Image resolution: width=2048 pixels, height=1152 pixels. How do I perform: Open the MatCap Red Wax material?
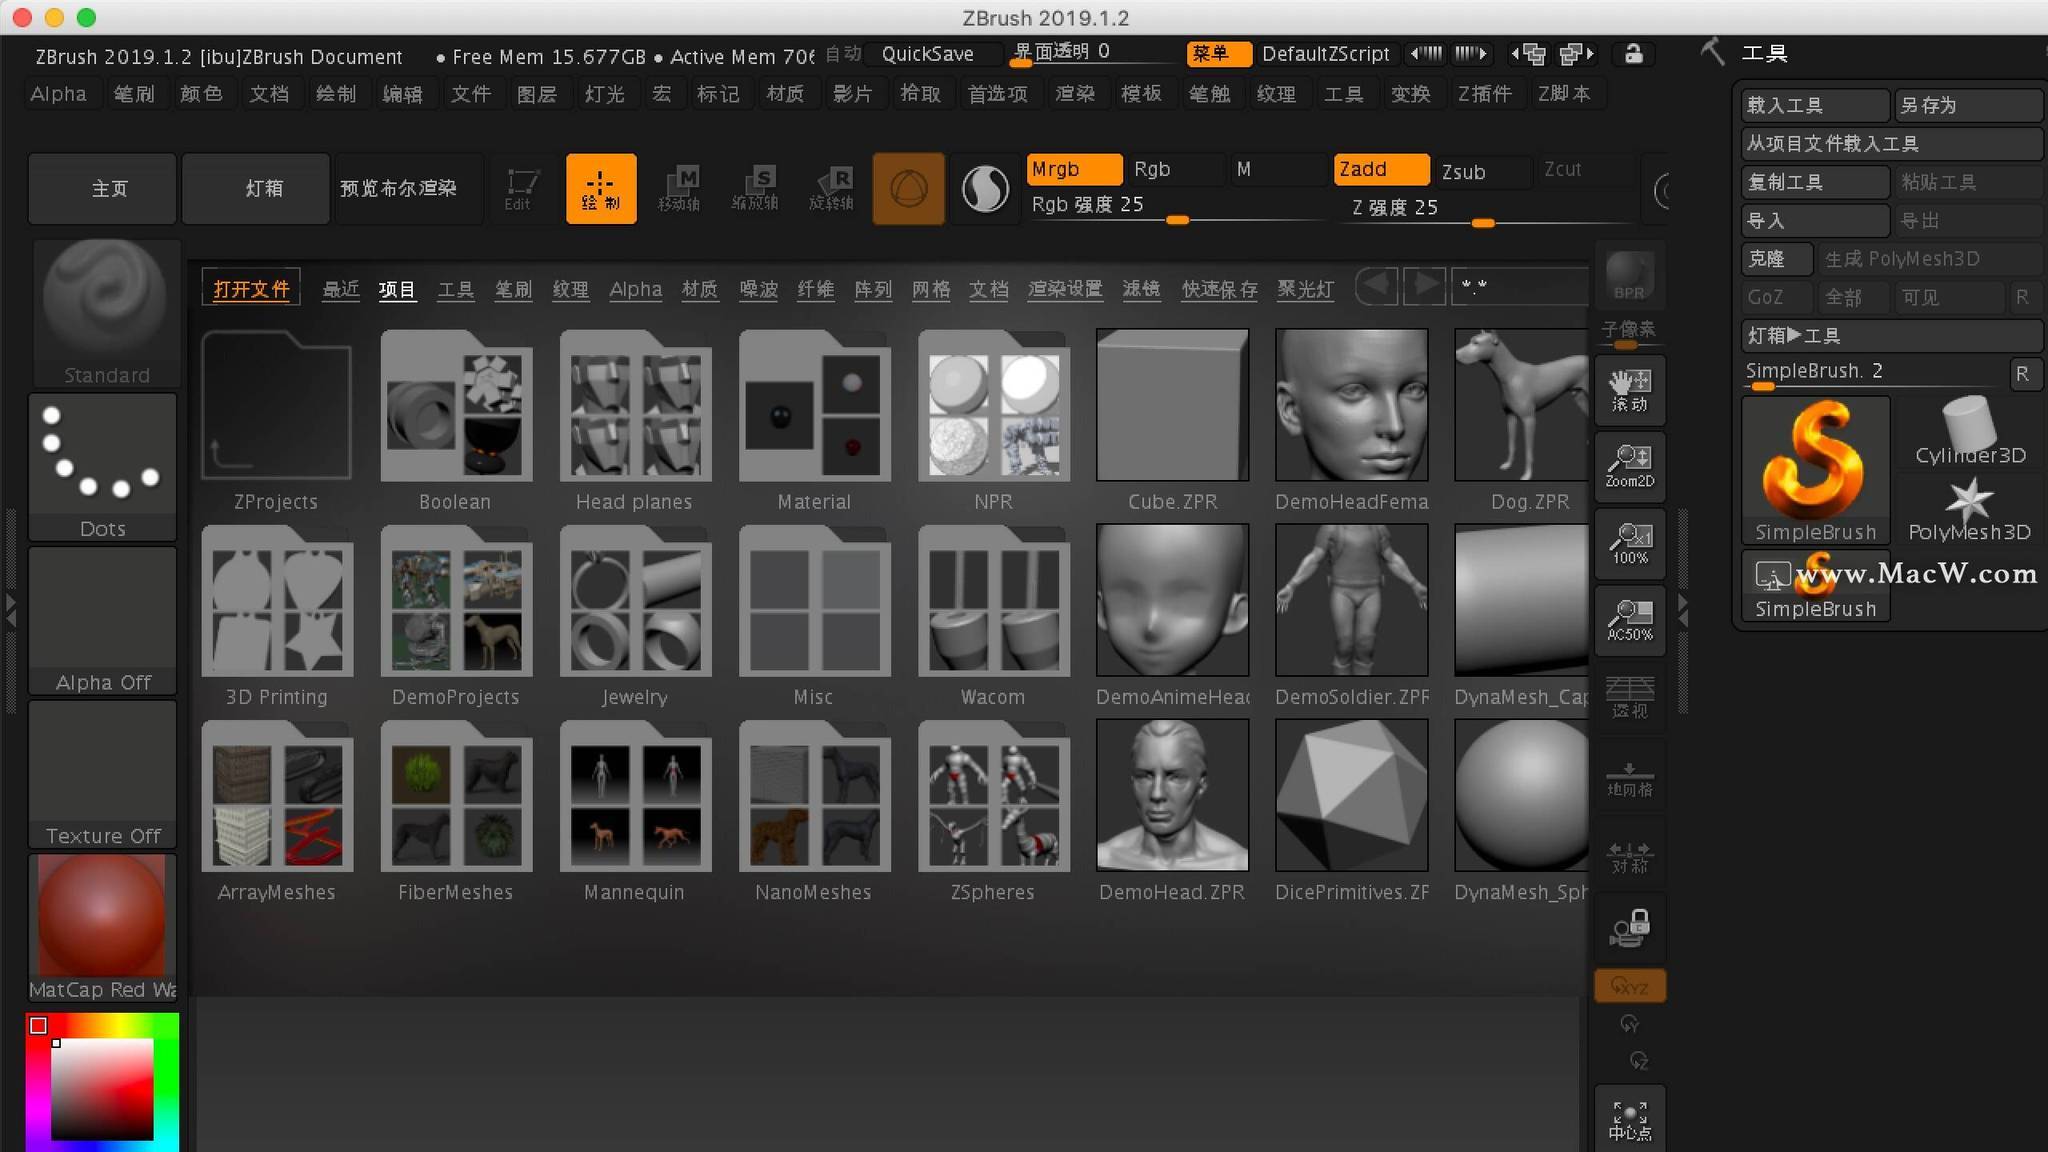pos(103,928)
